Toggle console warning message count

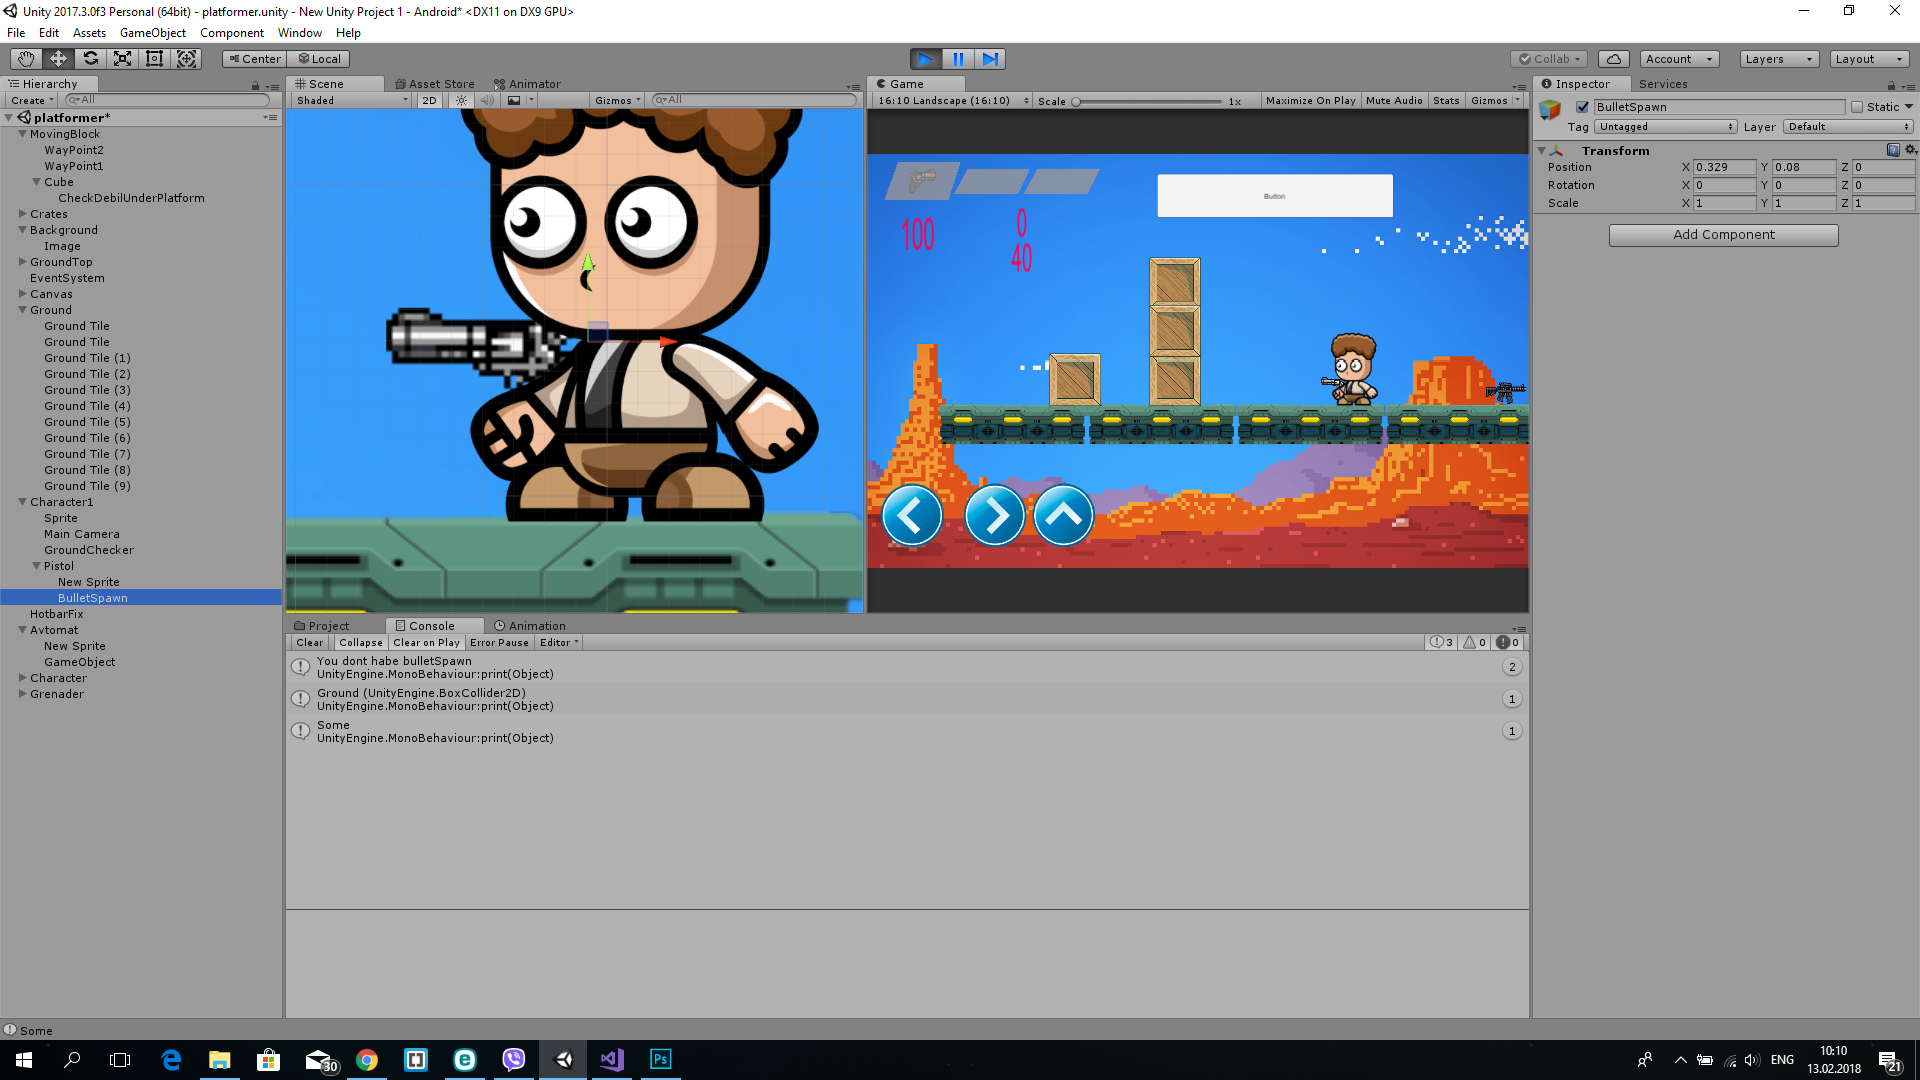(1475, 643)
